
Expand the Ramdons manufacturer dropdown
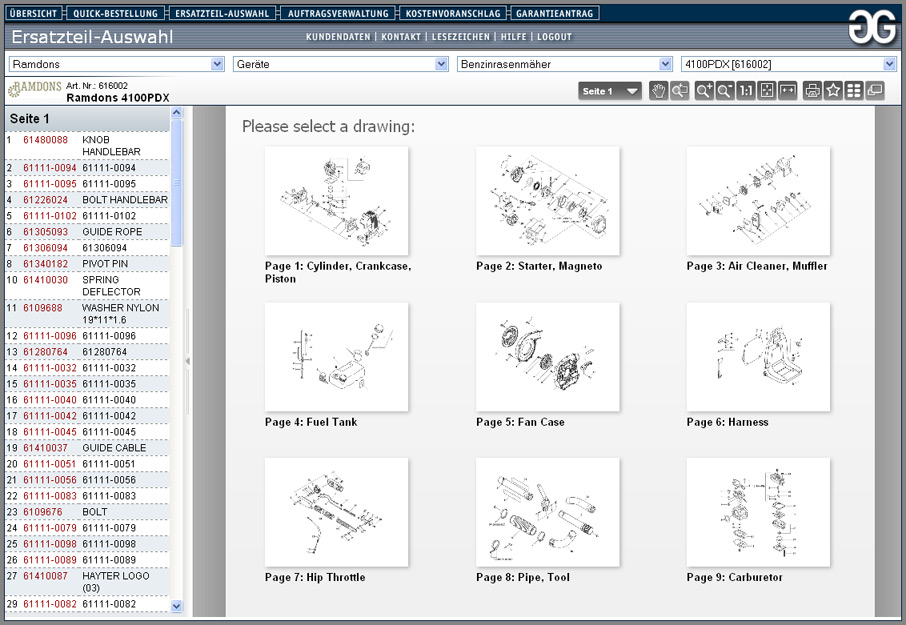(217, 64)
